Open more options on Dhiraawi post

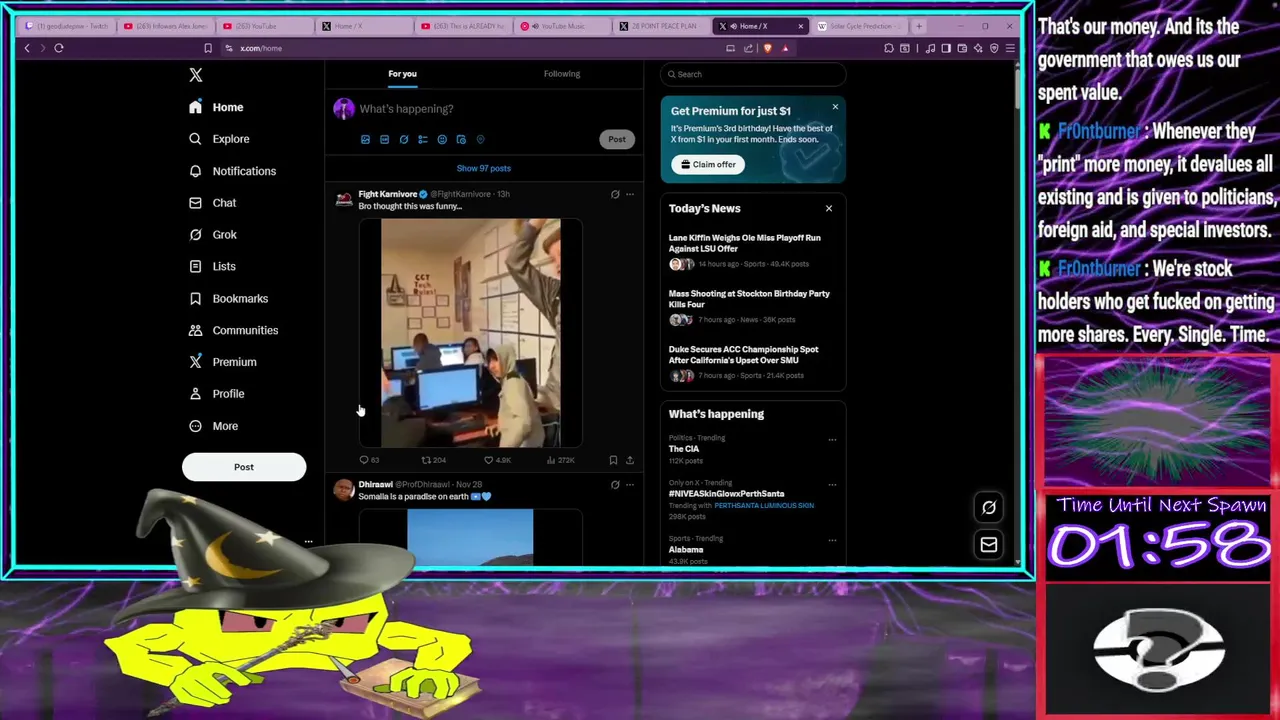click(x=630, y=485)
